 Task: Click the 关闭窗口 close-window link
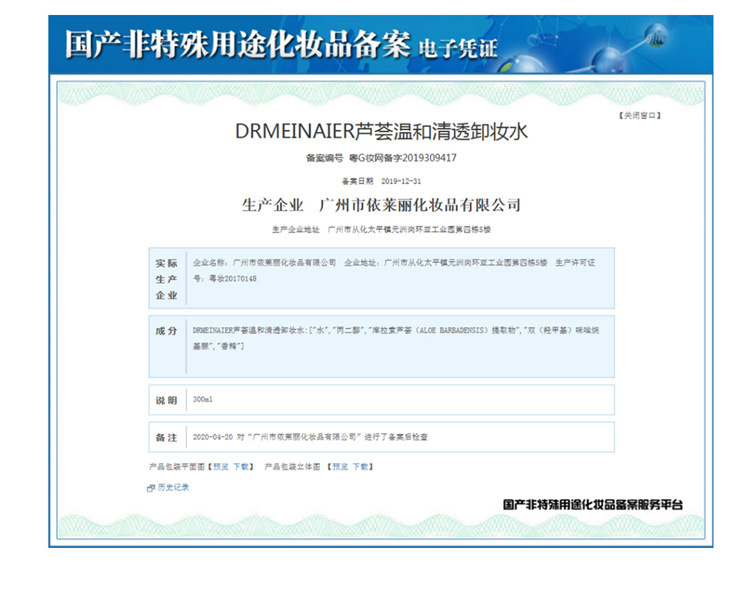point(640,115)
